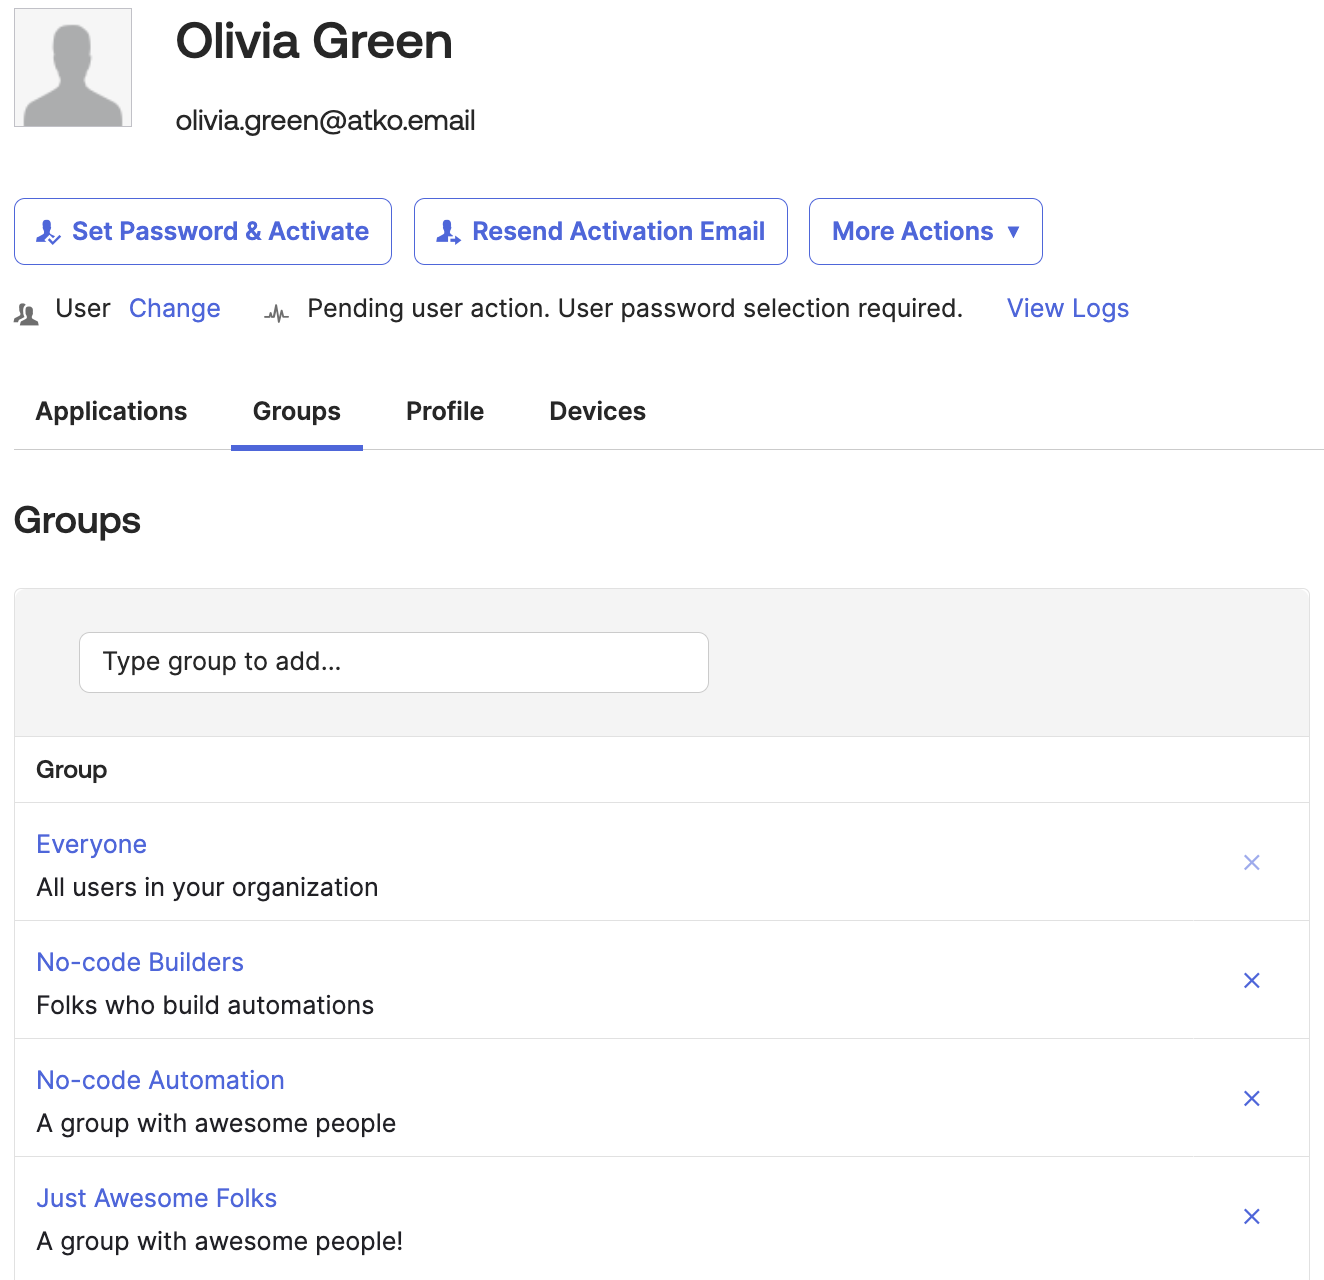Open the Just Awesome Folks group link
1324x1280 pixels.
pyautogui.click(x=157, y=1198)
